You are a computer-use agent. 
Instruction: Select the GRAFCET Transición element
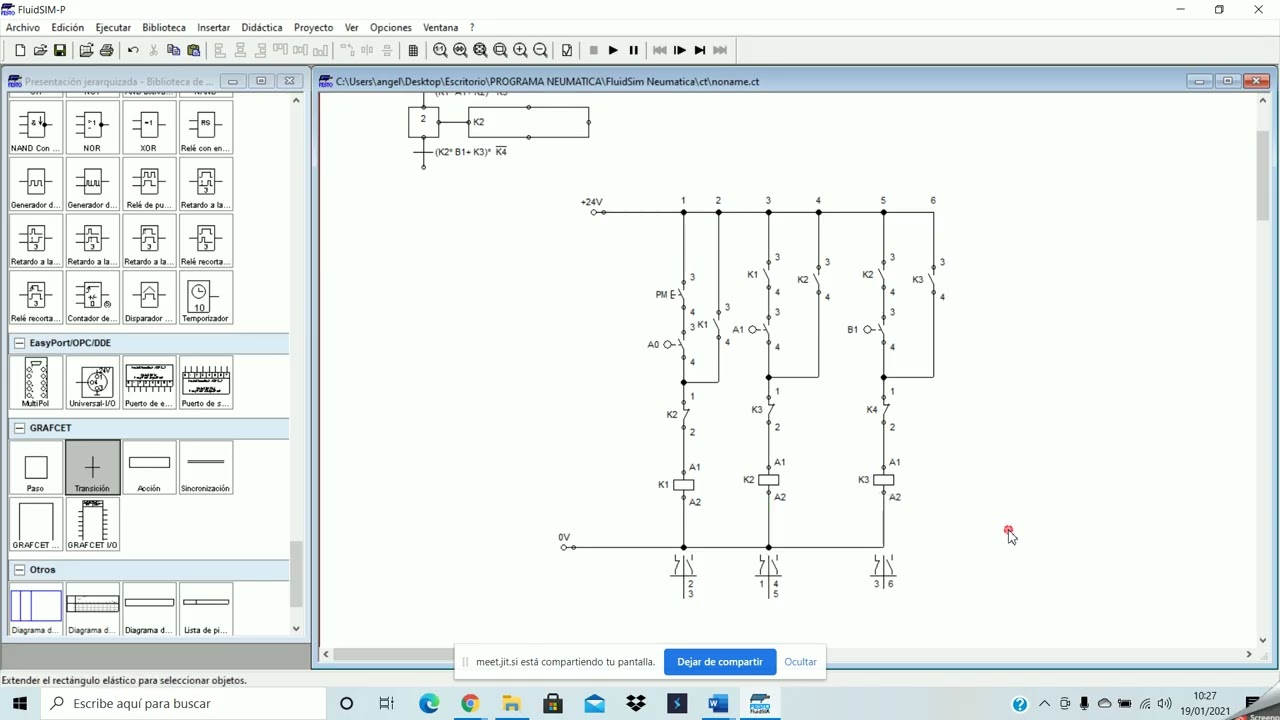click(x=92, y=468)
